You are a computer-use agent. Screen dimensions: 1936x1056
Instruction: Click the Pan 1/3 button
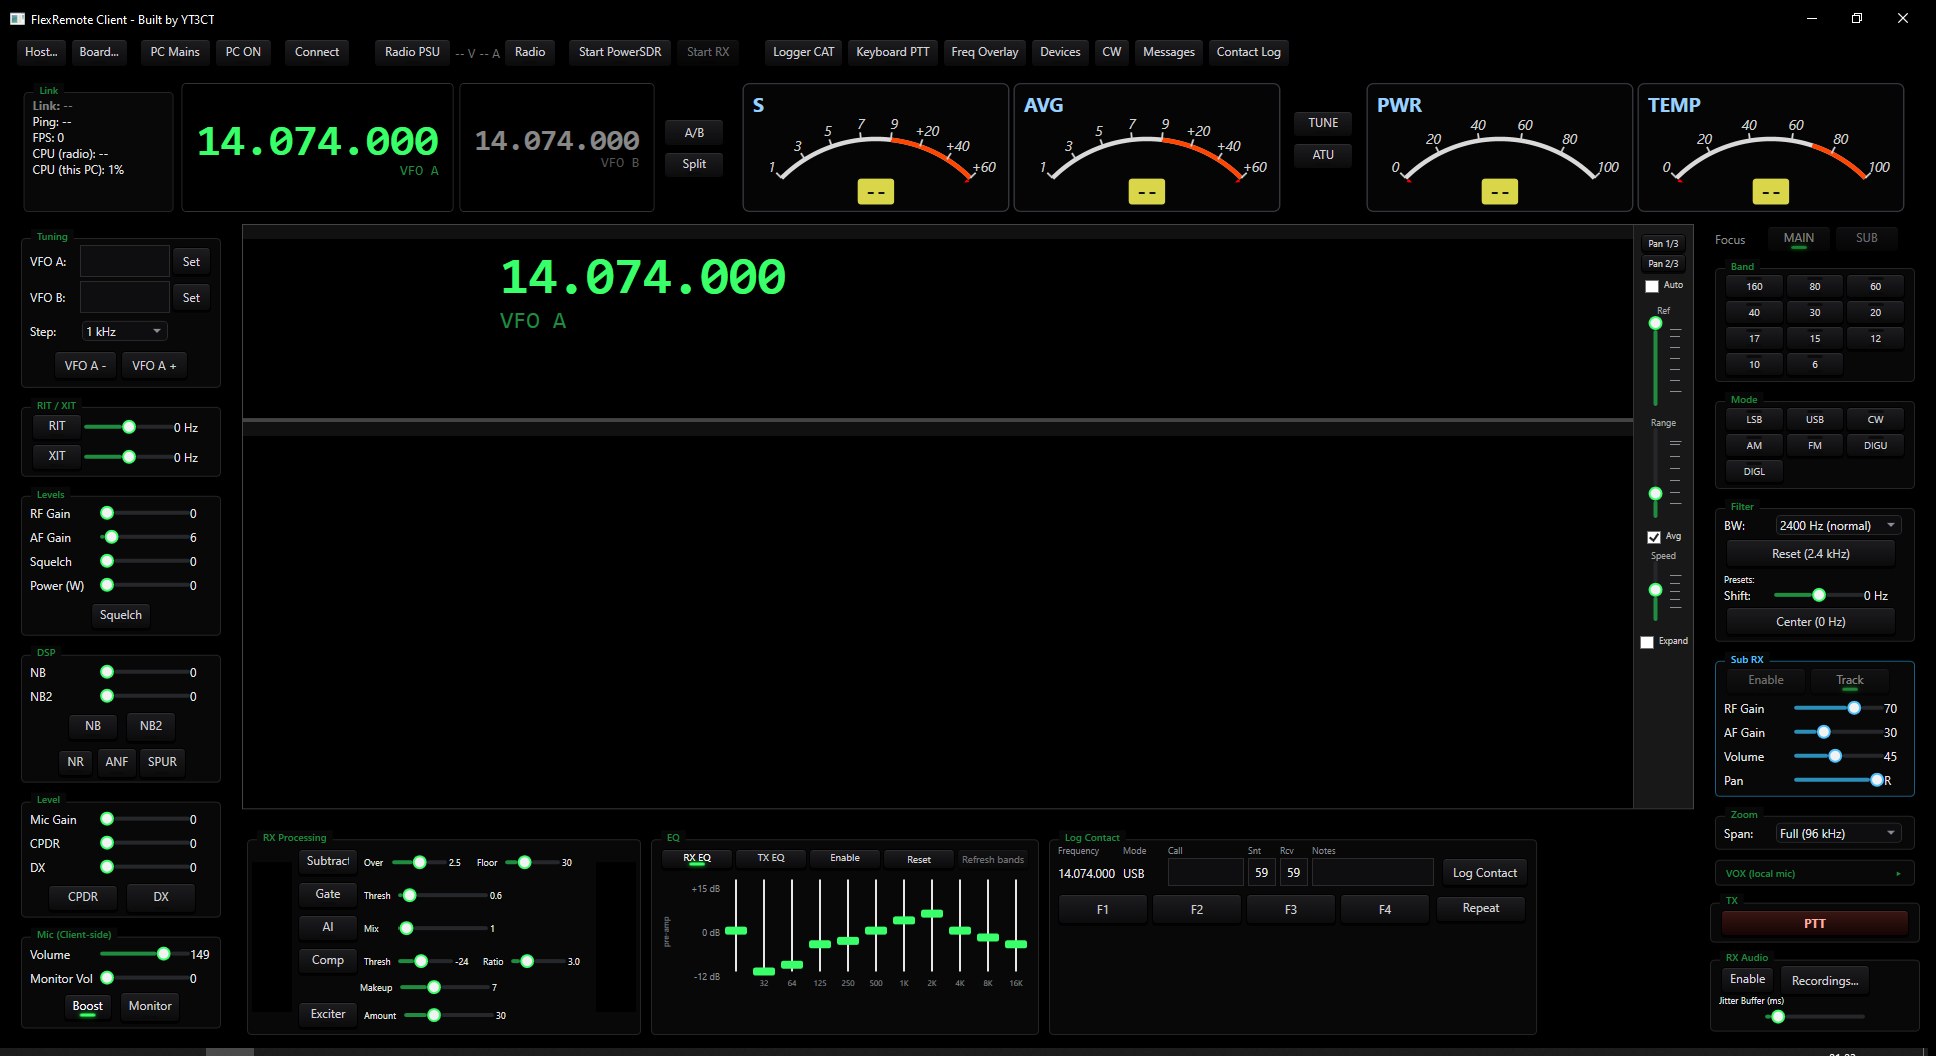(x=1663, y=243)
